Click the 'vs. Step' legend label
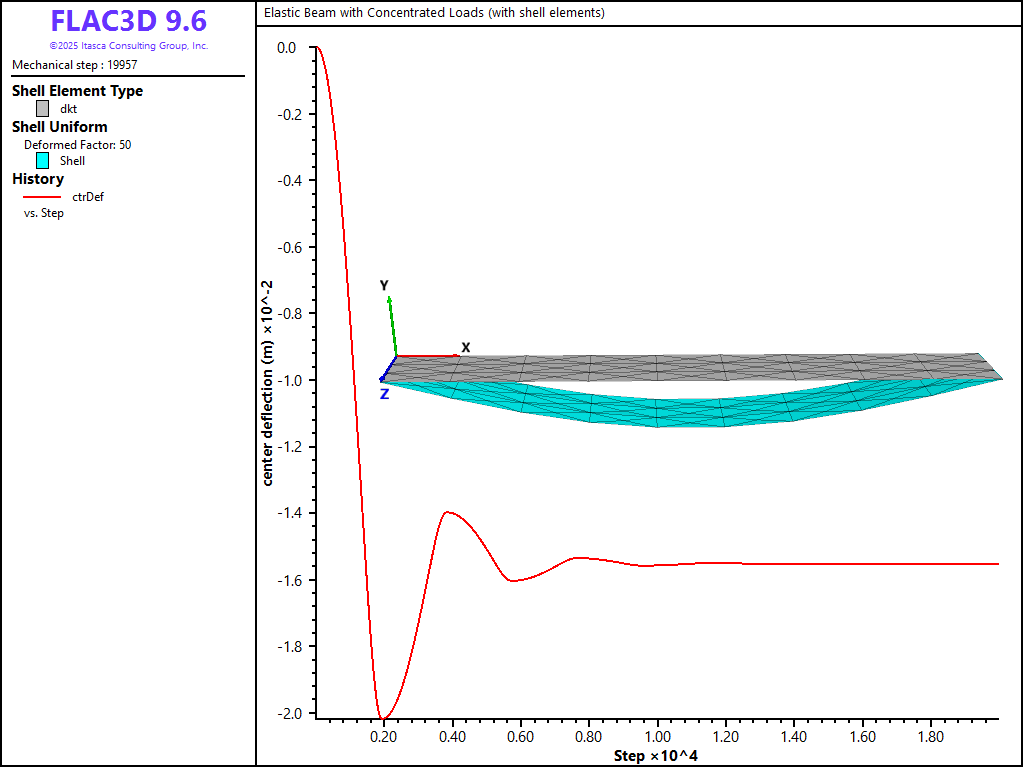The width and height of the screenshot is (1024, 768). point(44,213)
